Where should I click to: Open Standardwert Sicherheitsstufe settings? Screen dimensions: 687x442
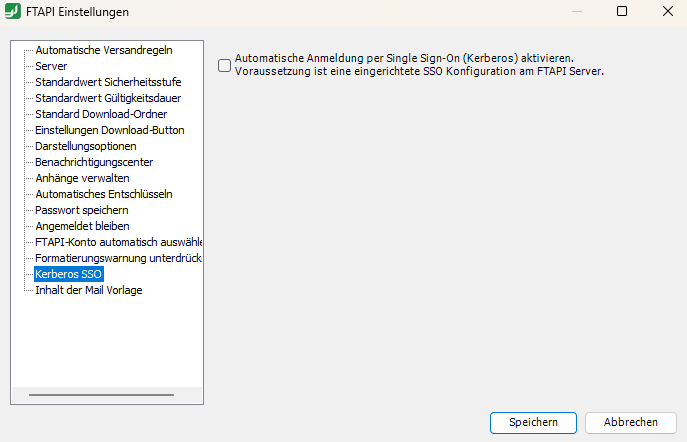click(108, 82)
